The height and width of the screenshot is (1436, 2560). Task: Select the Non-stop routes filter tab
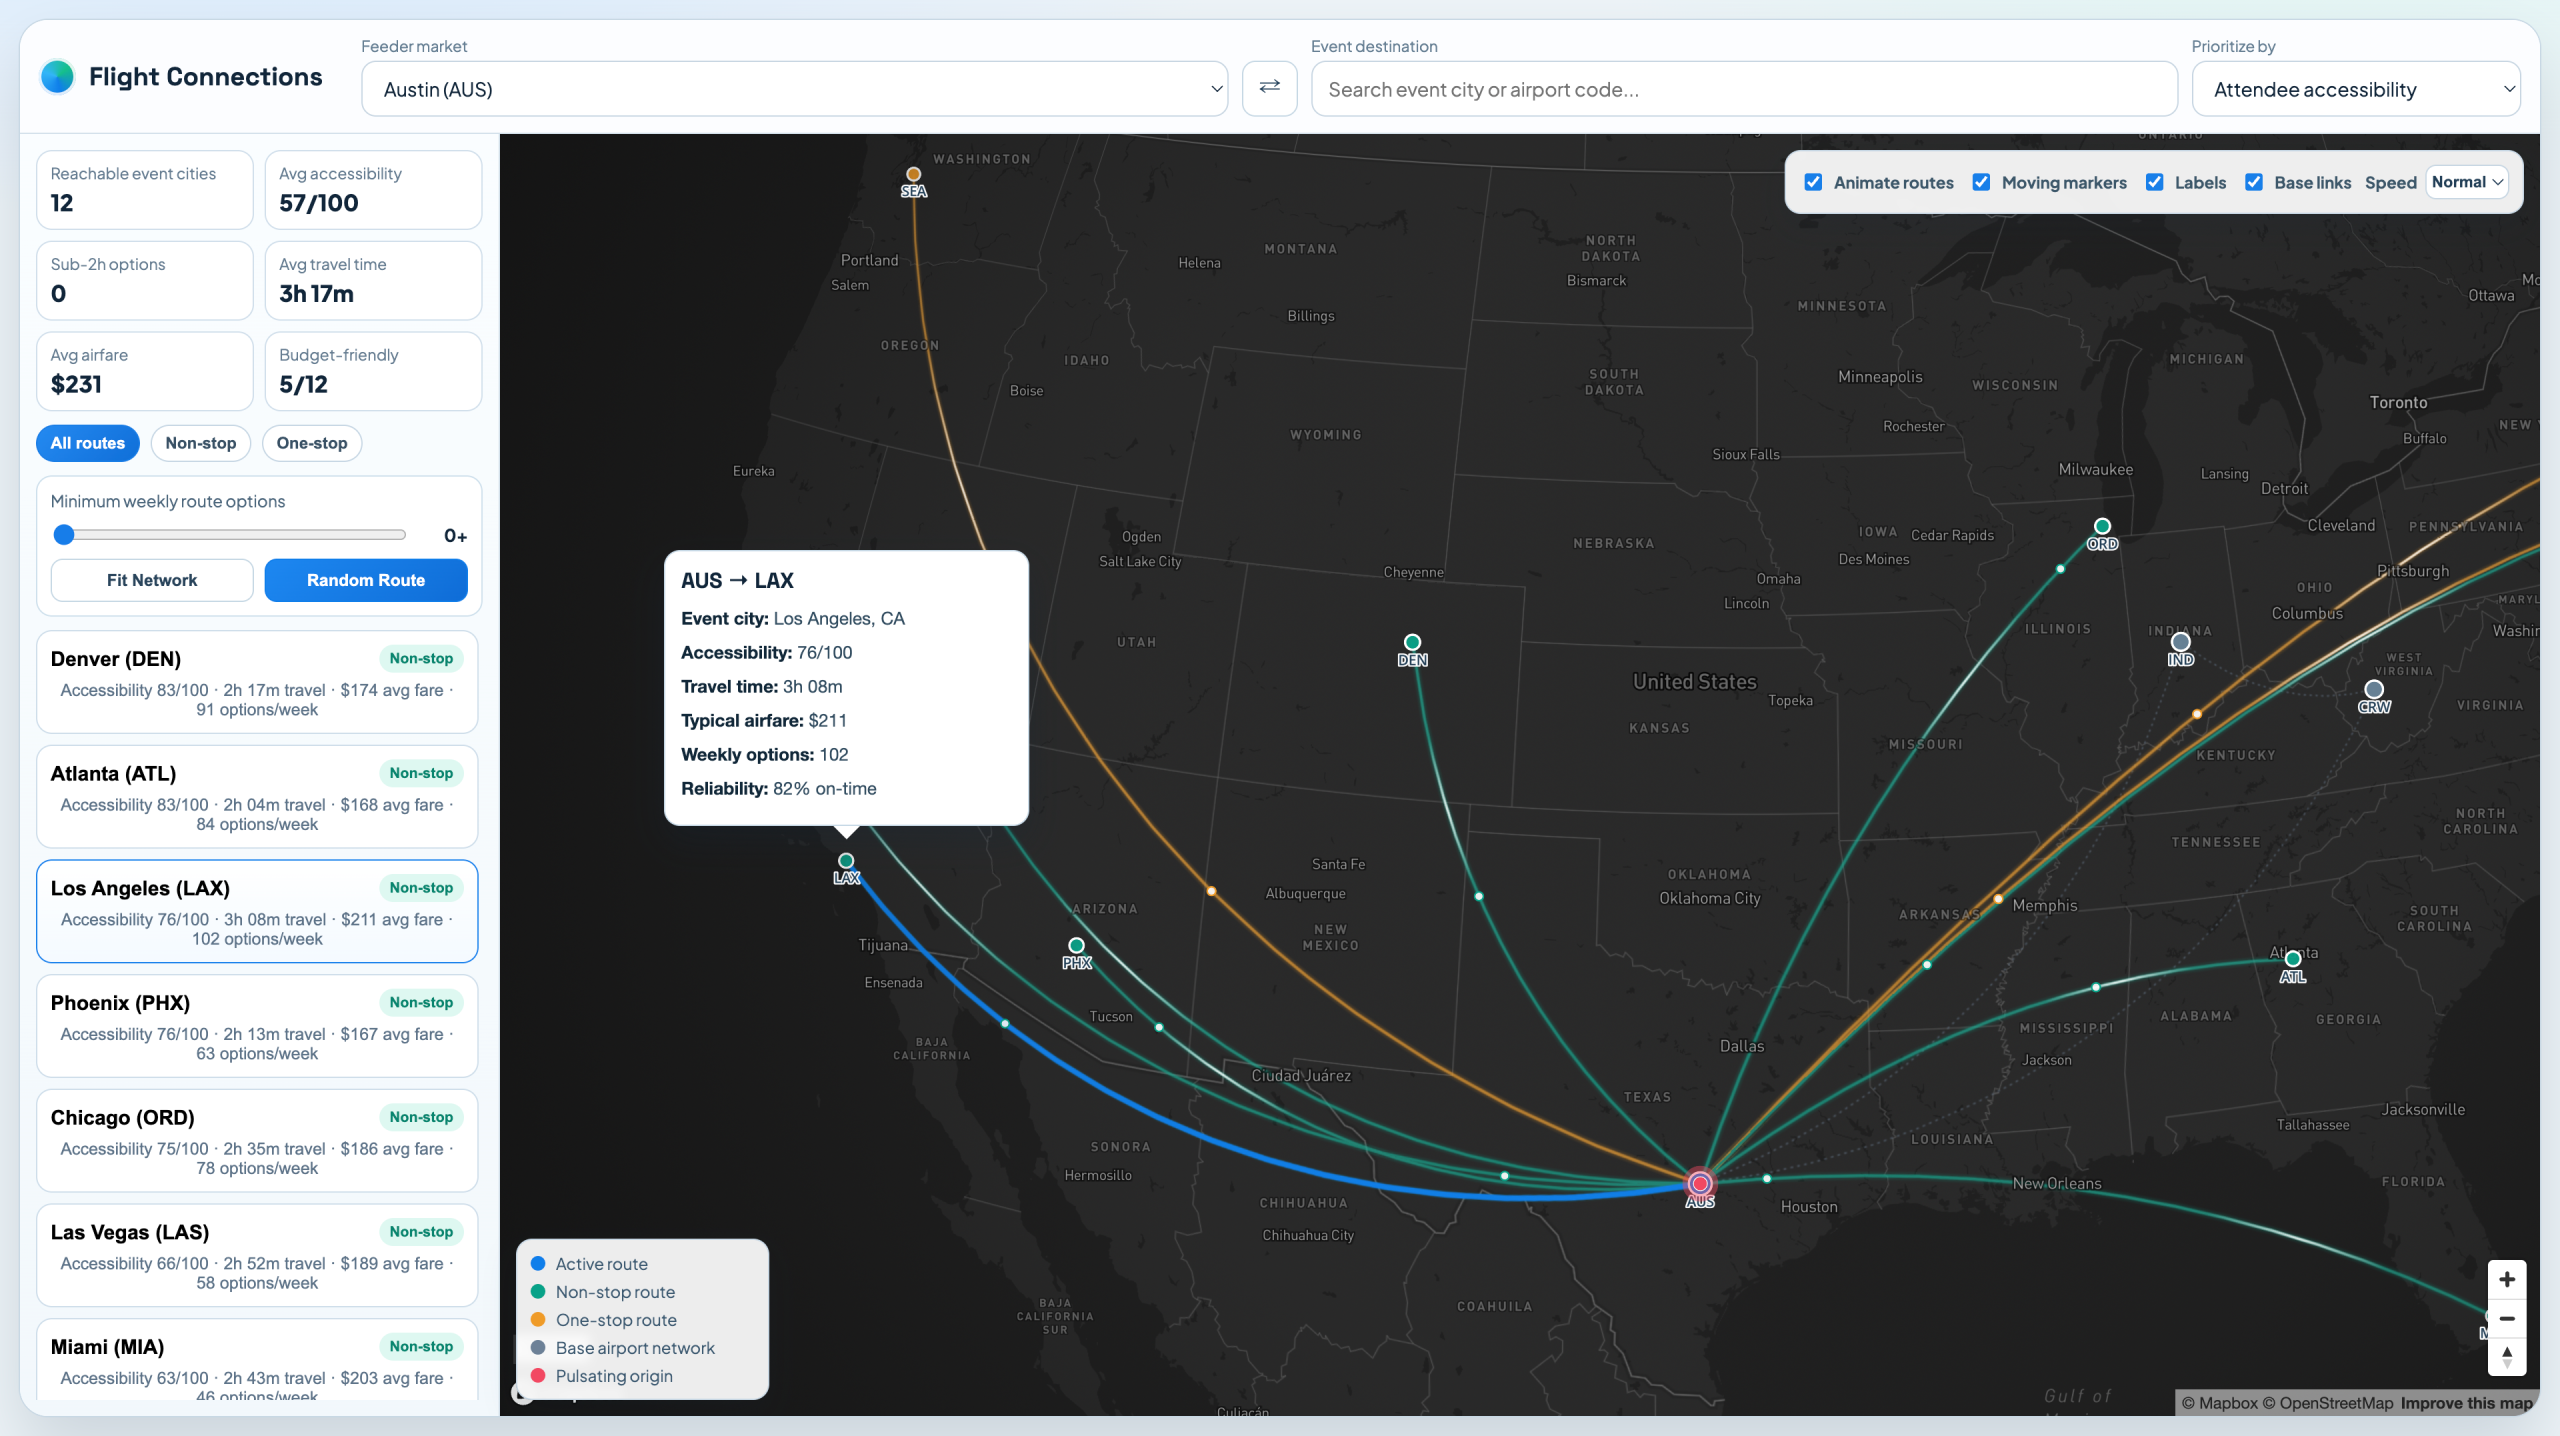(201, 443)
